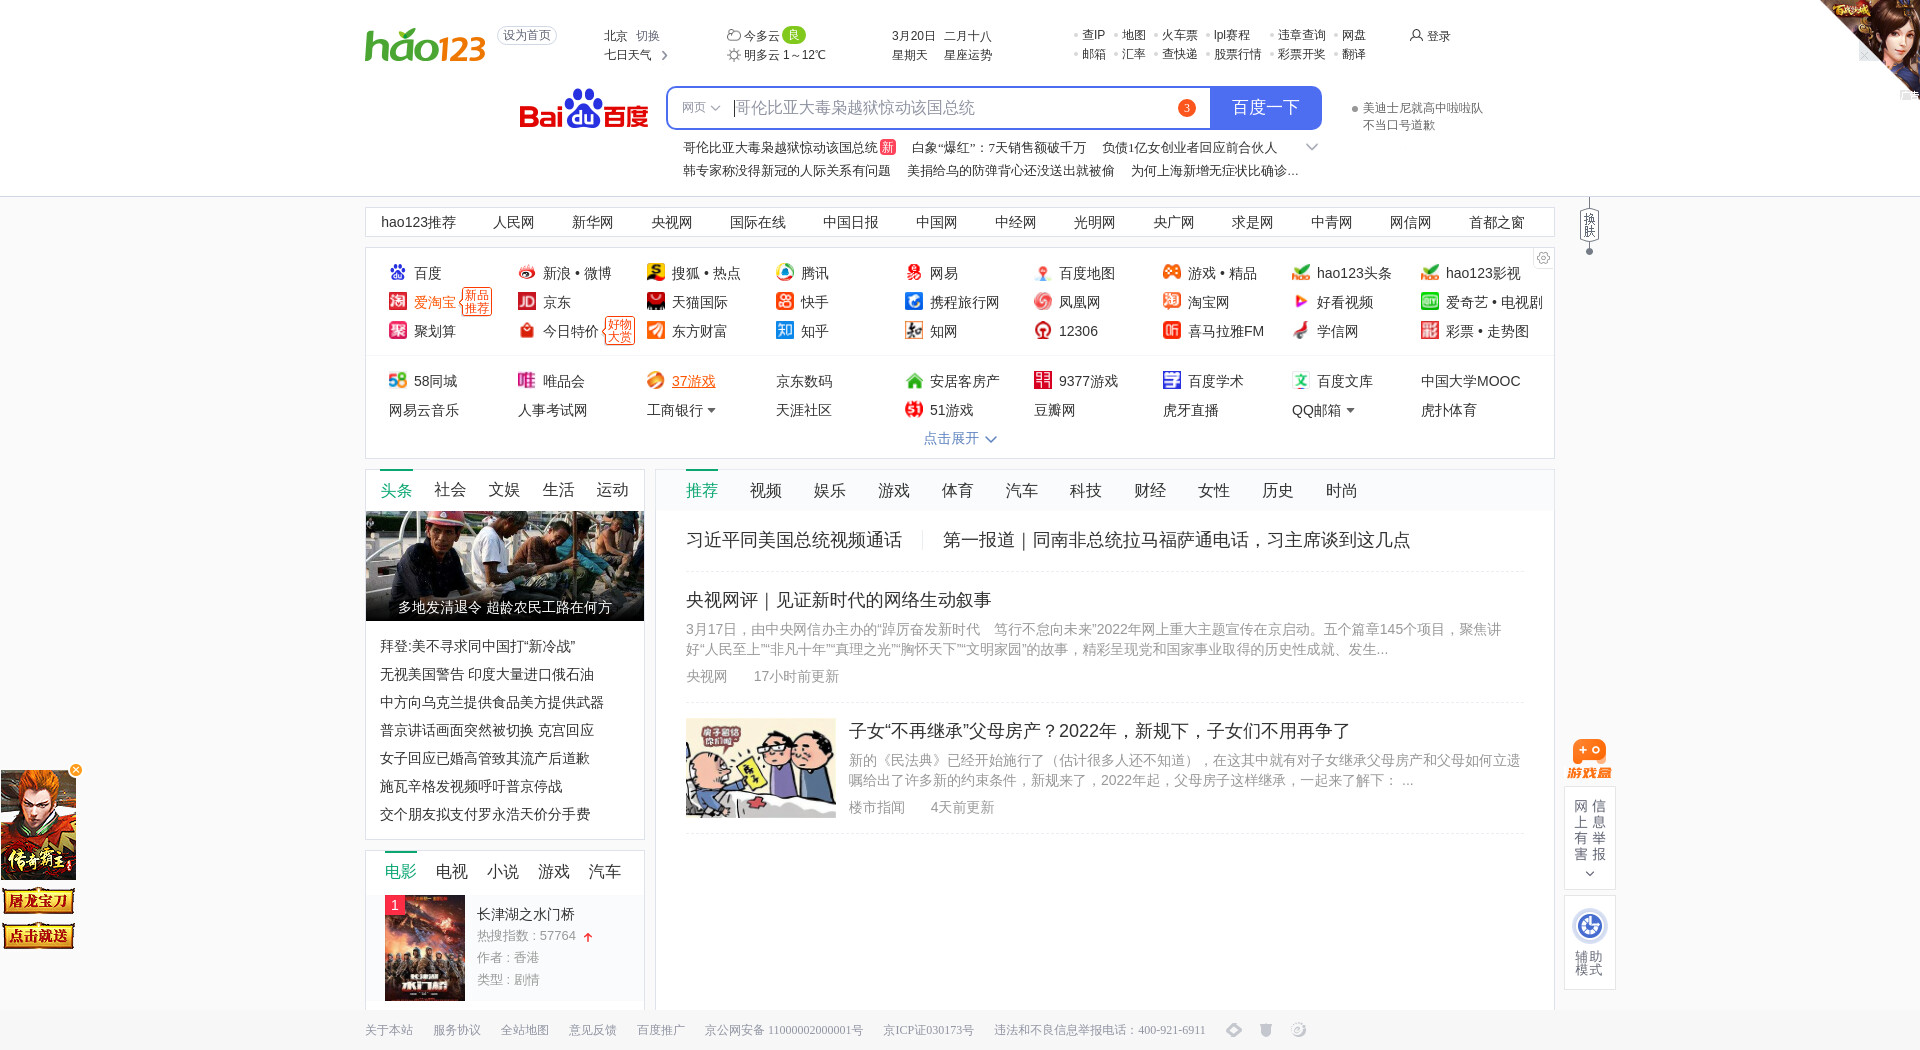Open the 新浪 • 微博 icon link

527,272
